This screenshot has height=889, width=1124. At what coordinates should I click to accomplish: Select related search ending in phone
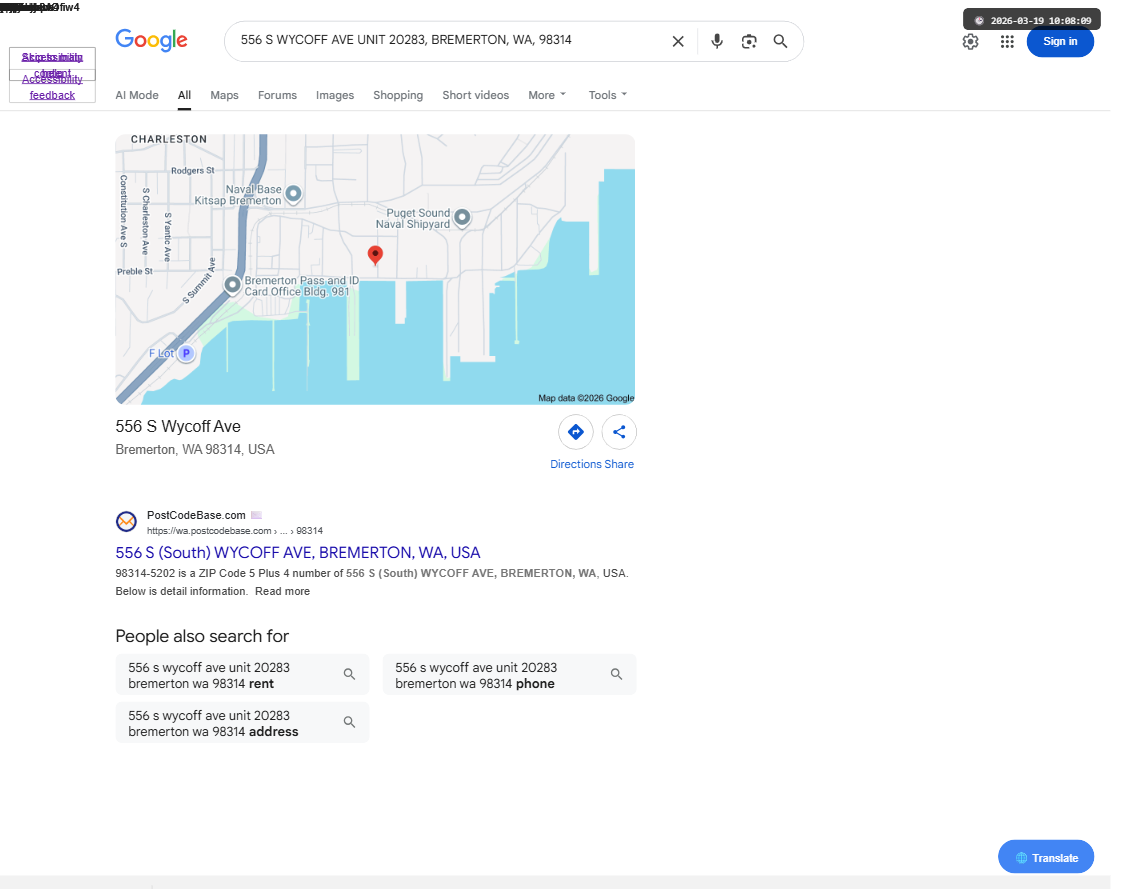[510, 675]
